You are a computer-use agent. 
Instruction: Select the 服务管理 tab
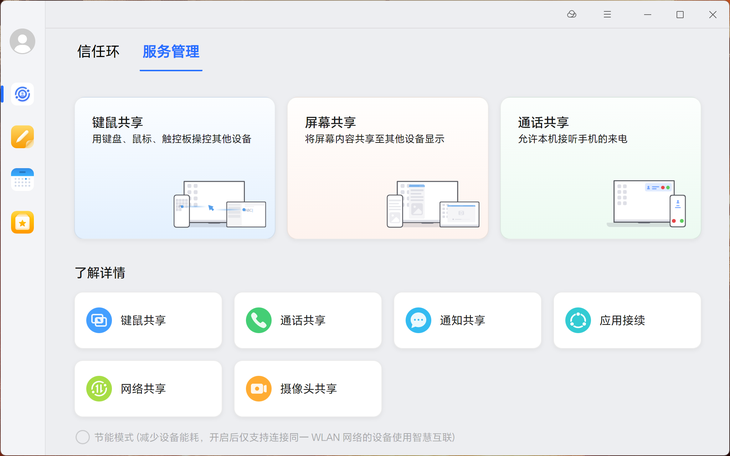click(x=171, y=51)
